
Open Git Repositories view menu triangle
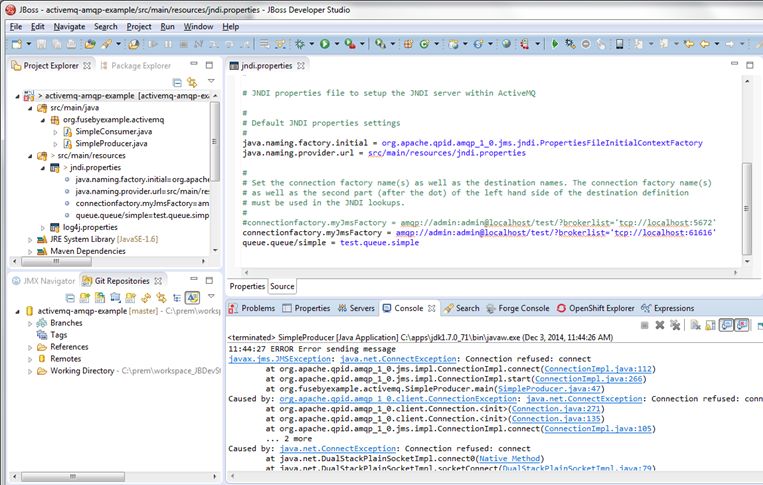click(x=211, y=296)
